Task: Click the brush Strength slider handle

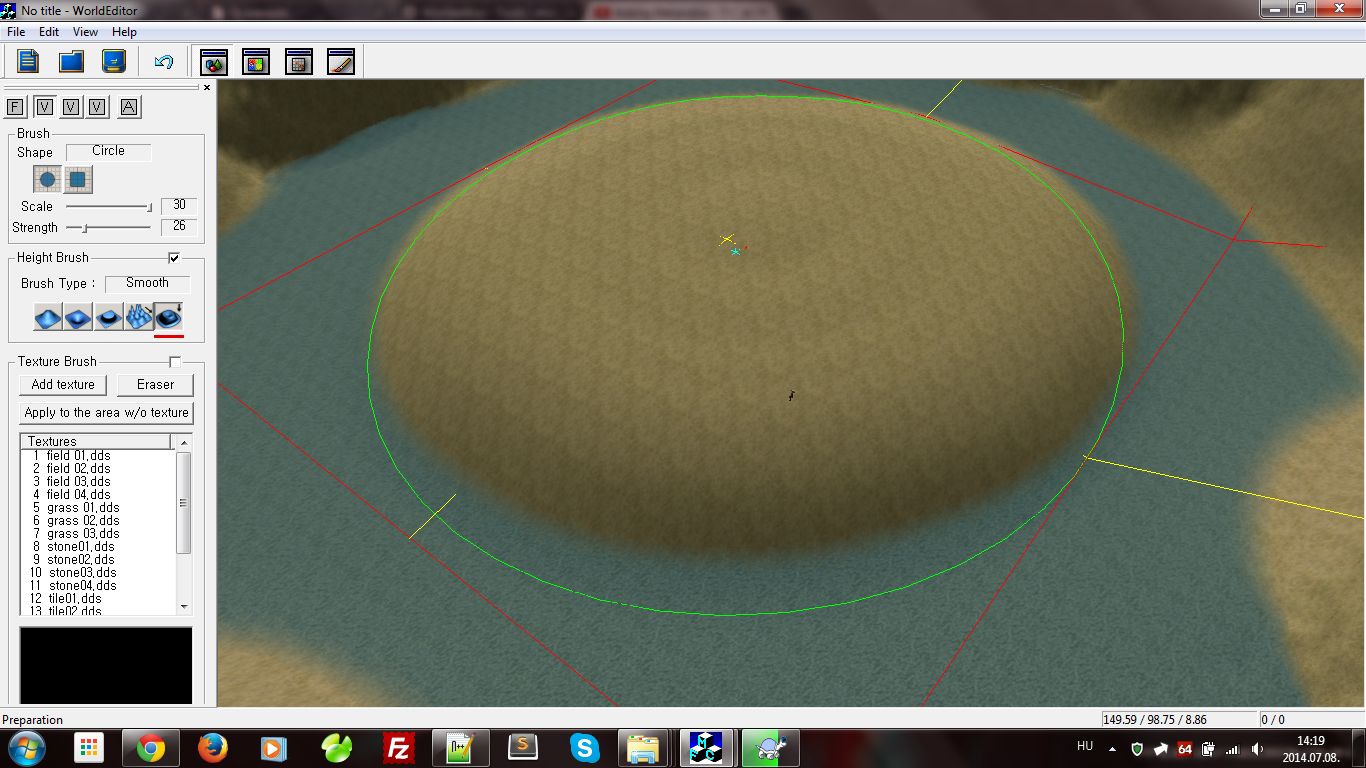Action: [85, 228]
